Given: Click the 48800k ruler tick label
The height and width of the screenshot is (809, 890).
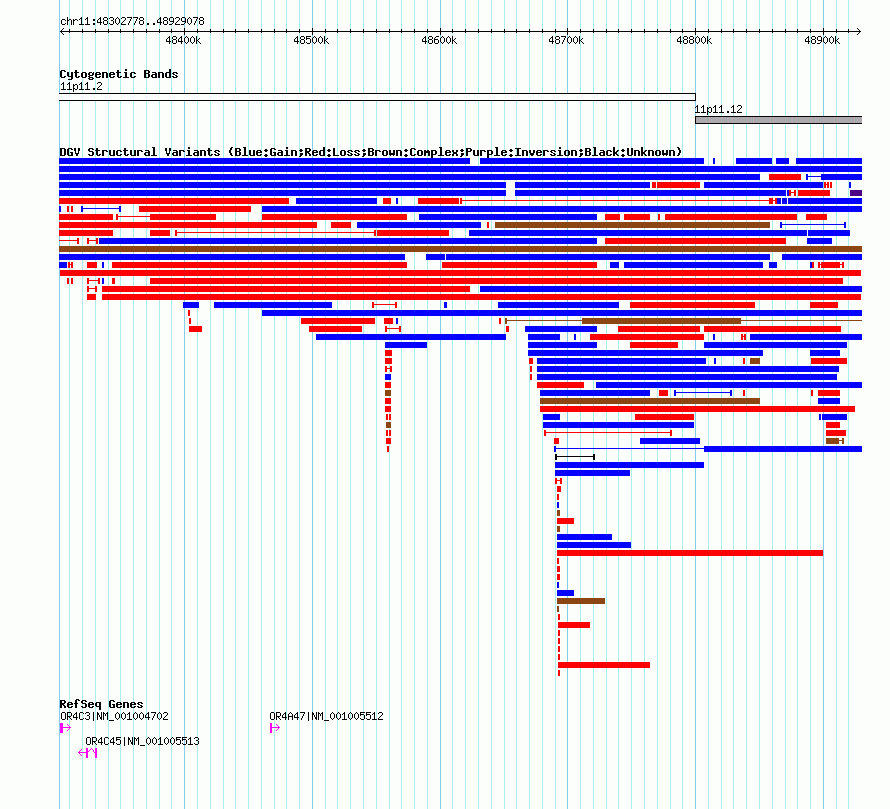Looking at the screenshot, I should (x=694, y=40).
